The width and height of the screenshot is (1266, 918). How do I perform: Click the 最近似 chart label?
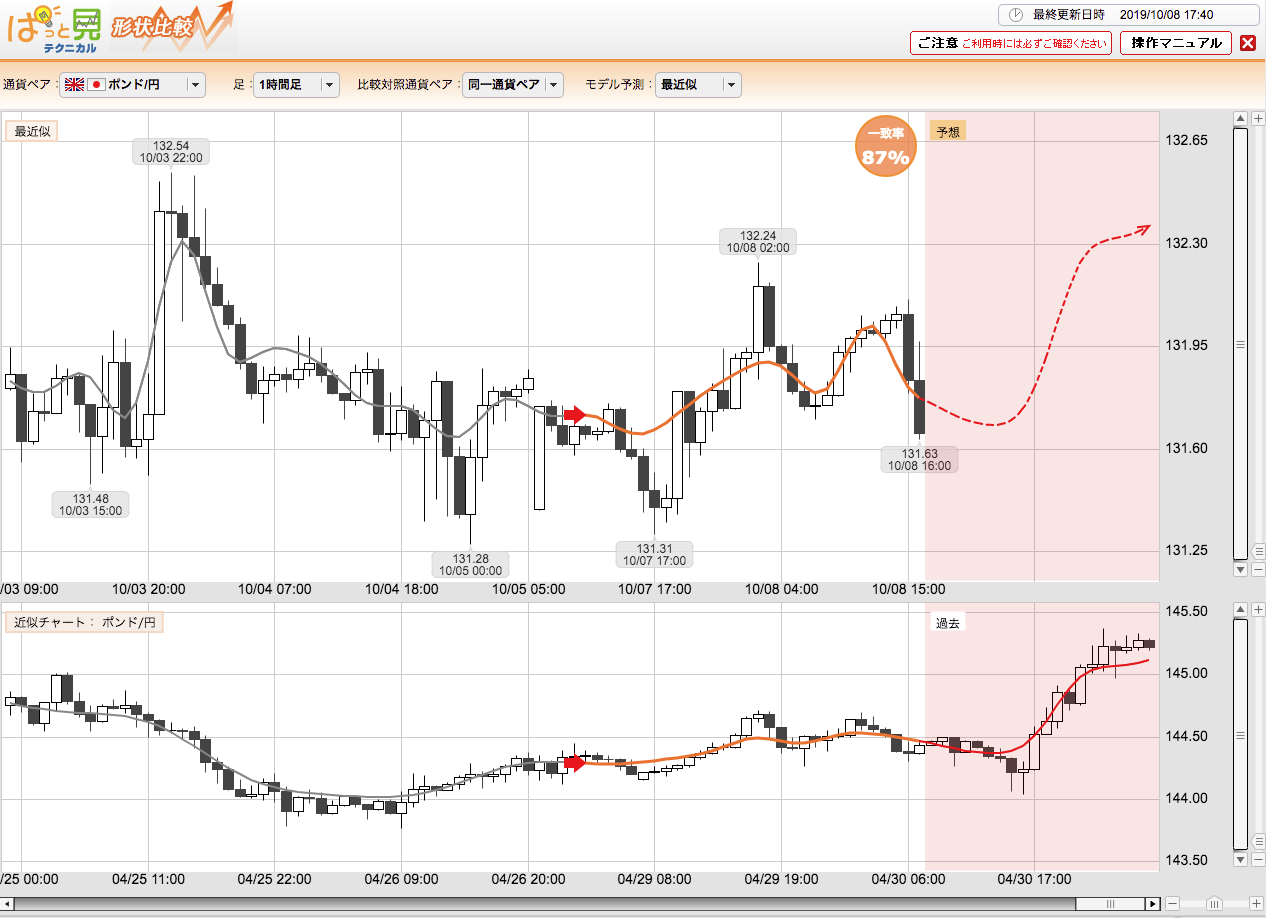tap(31, 131)
